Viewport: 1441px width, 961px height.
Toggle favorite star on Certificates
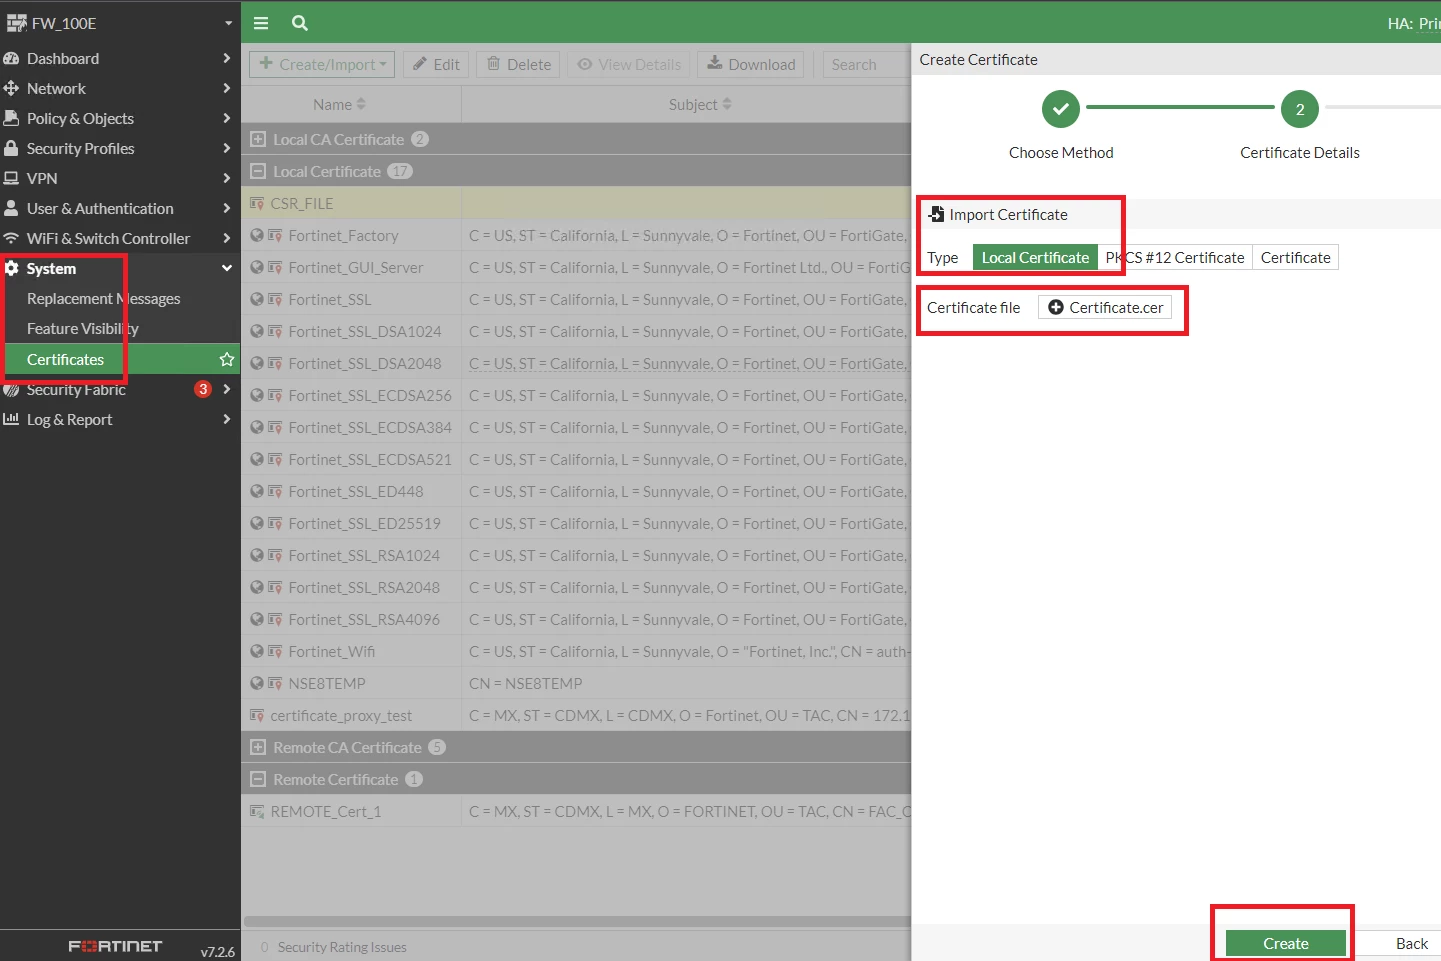[x=227, y=359]
